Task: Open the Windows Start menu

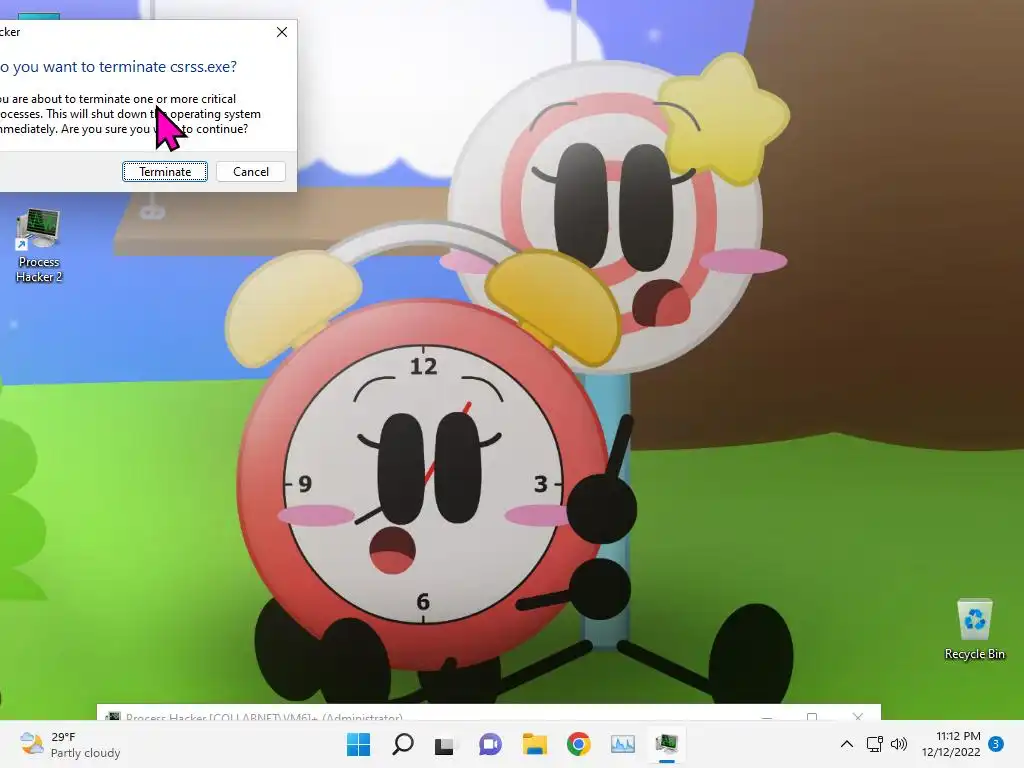Action: pos(358,744)
